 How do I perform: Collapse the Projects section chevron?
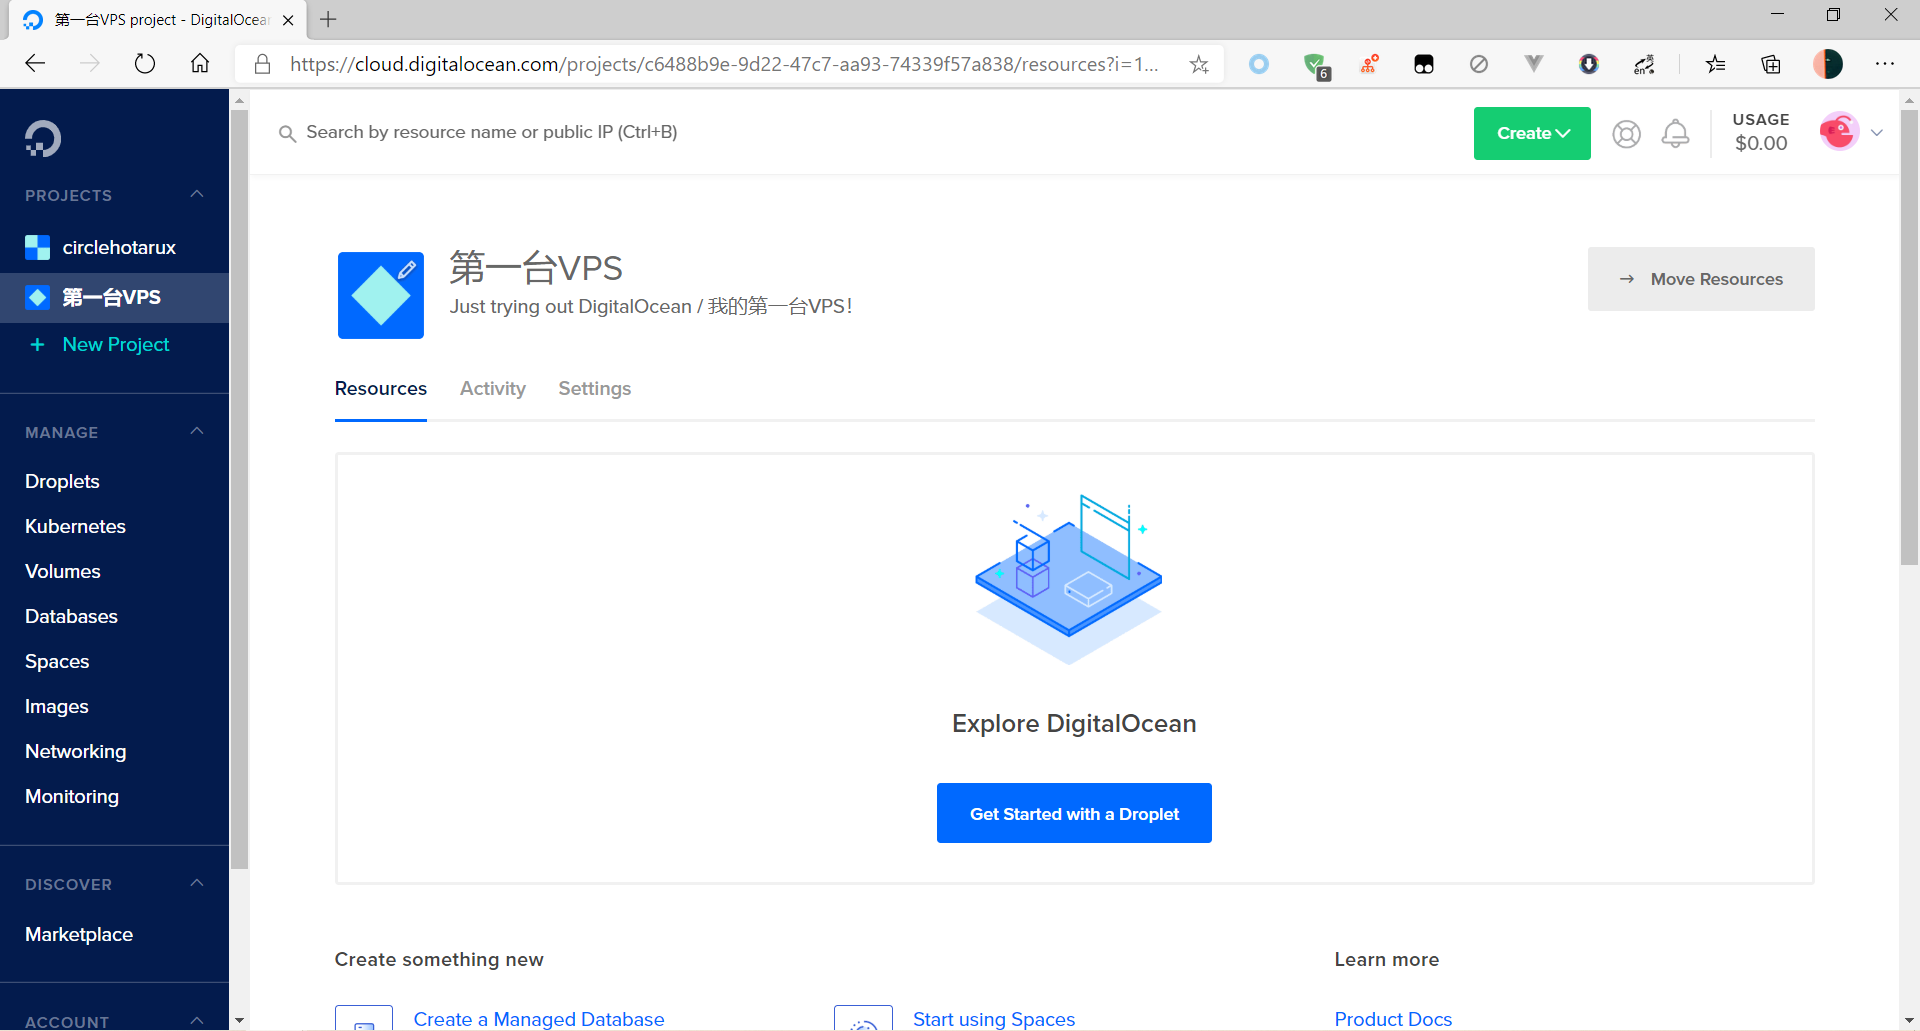click(197, 194)
